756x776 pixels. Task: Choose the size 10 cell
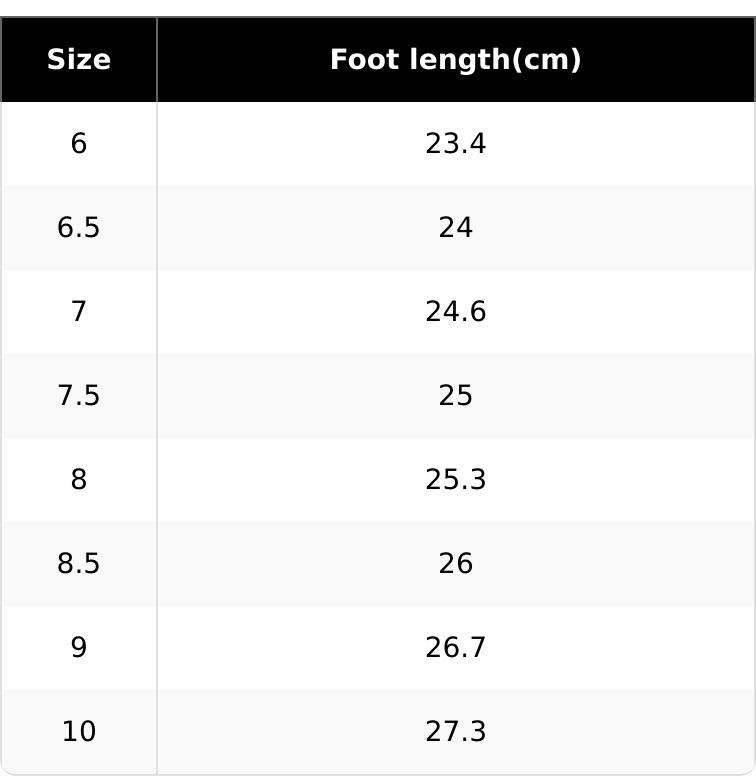[78, 732]
